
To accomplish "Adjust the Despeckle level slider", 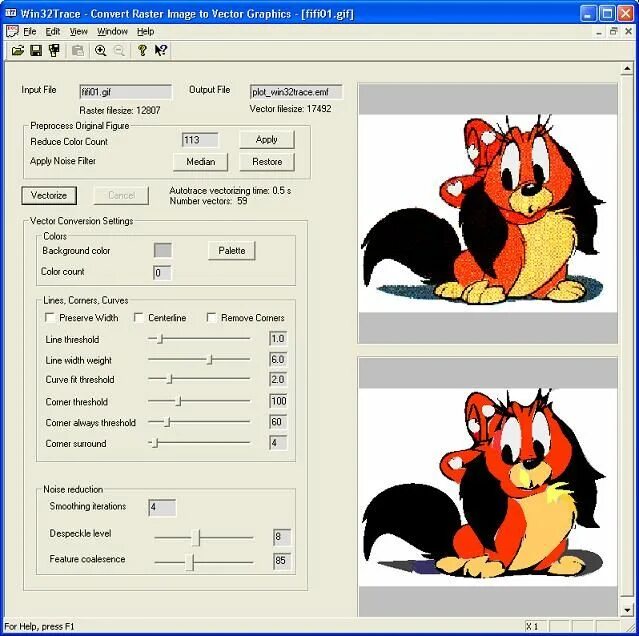I will (204, 538).
